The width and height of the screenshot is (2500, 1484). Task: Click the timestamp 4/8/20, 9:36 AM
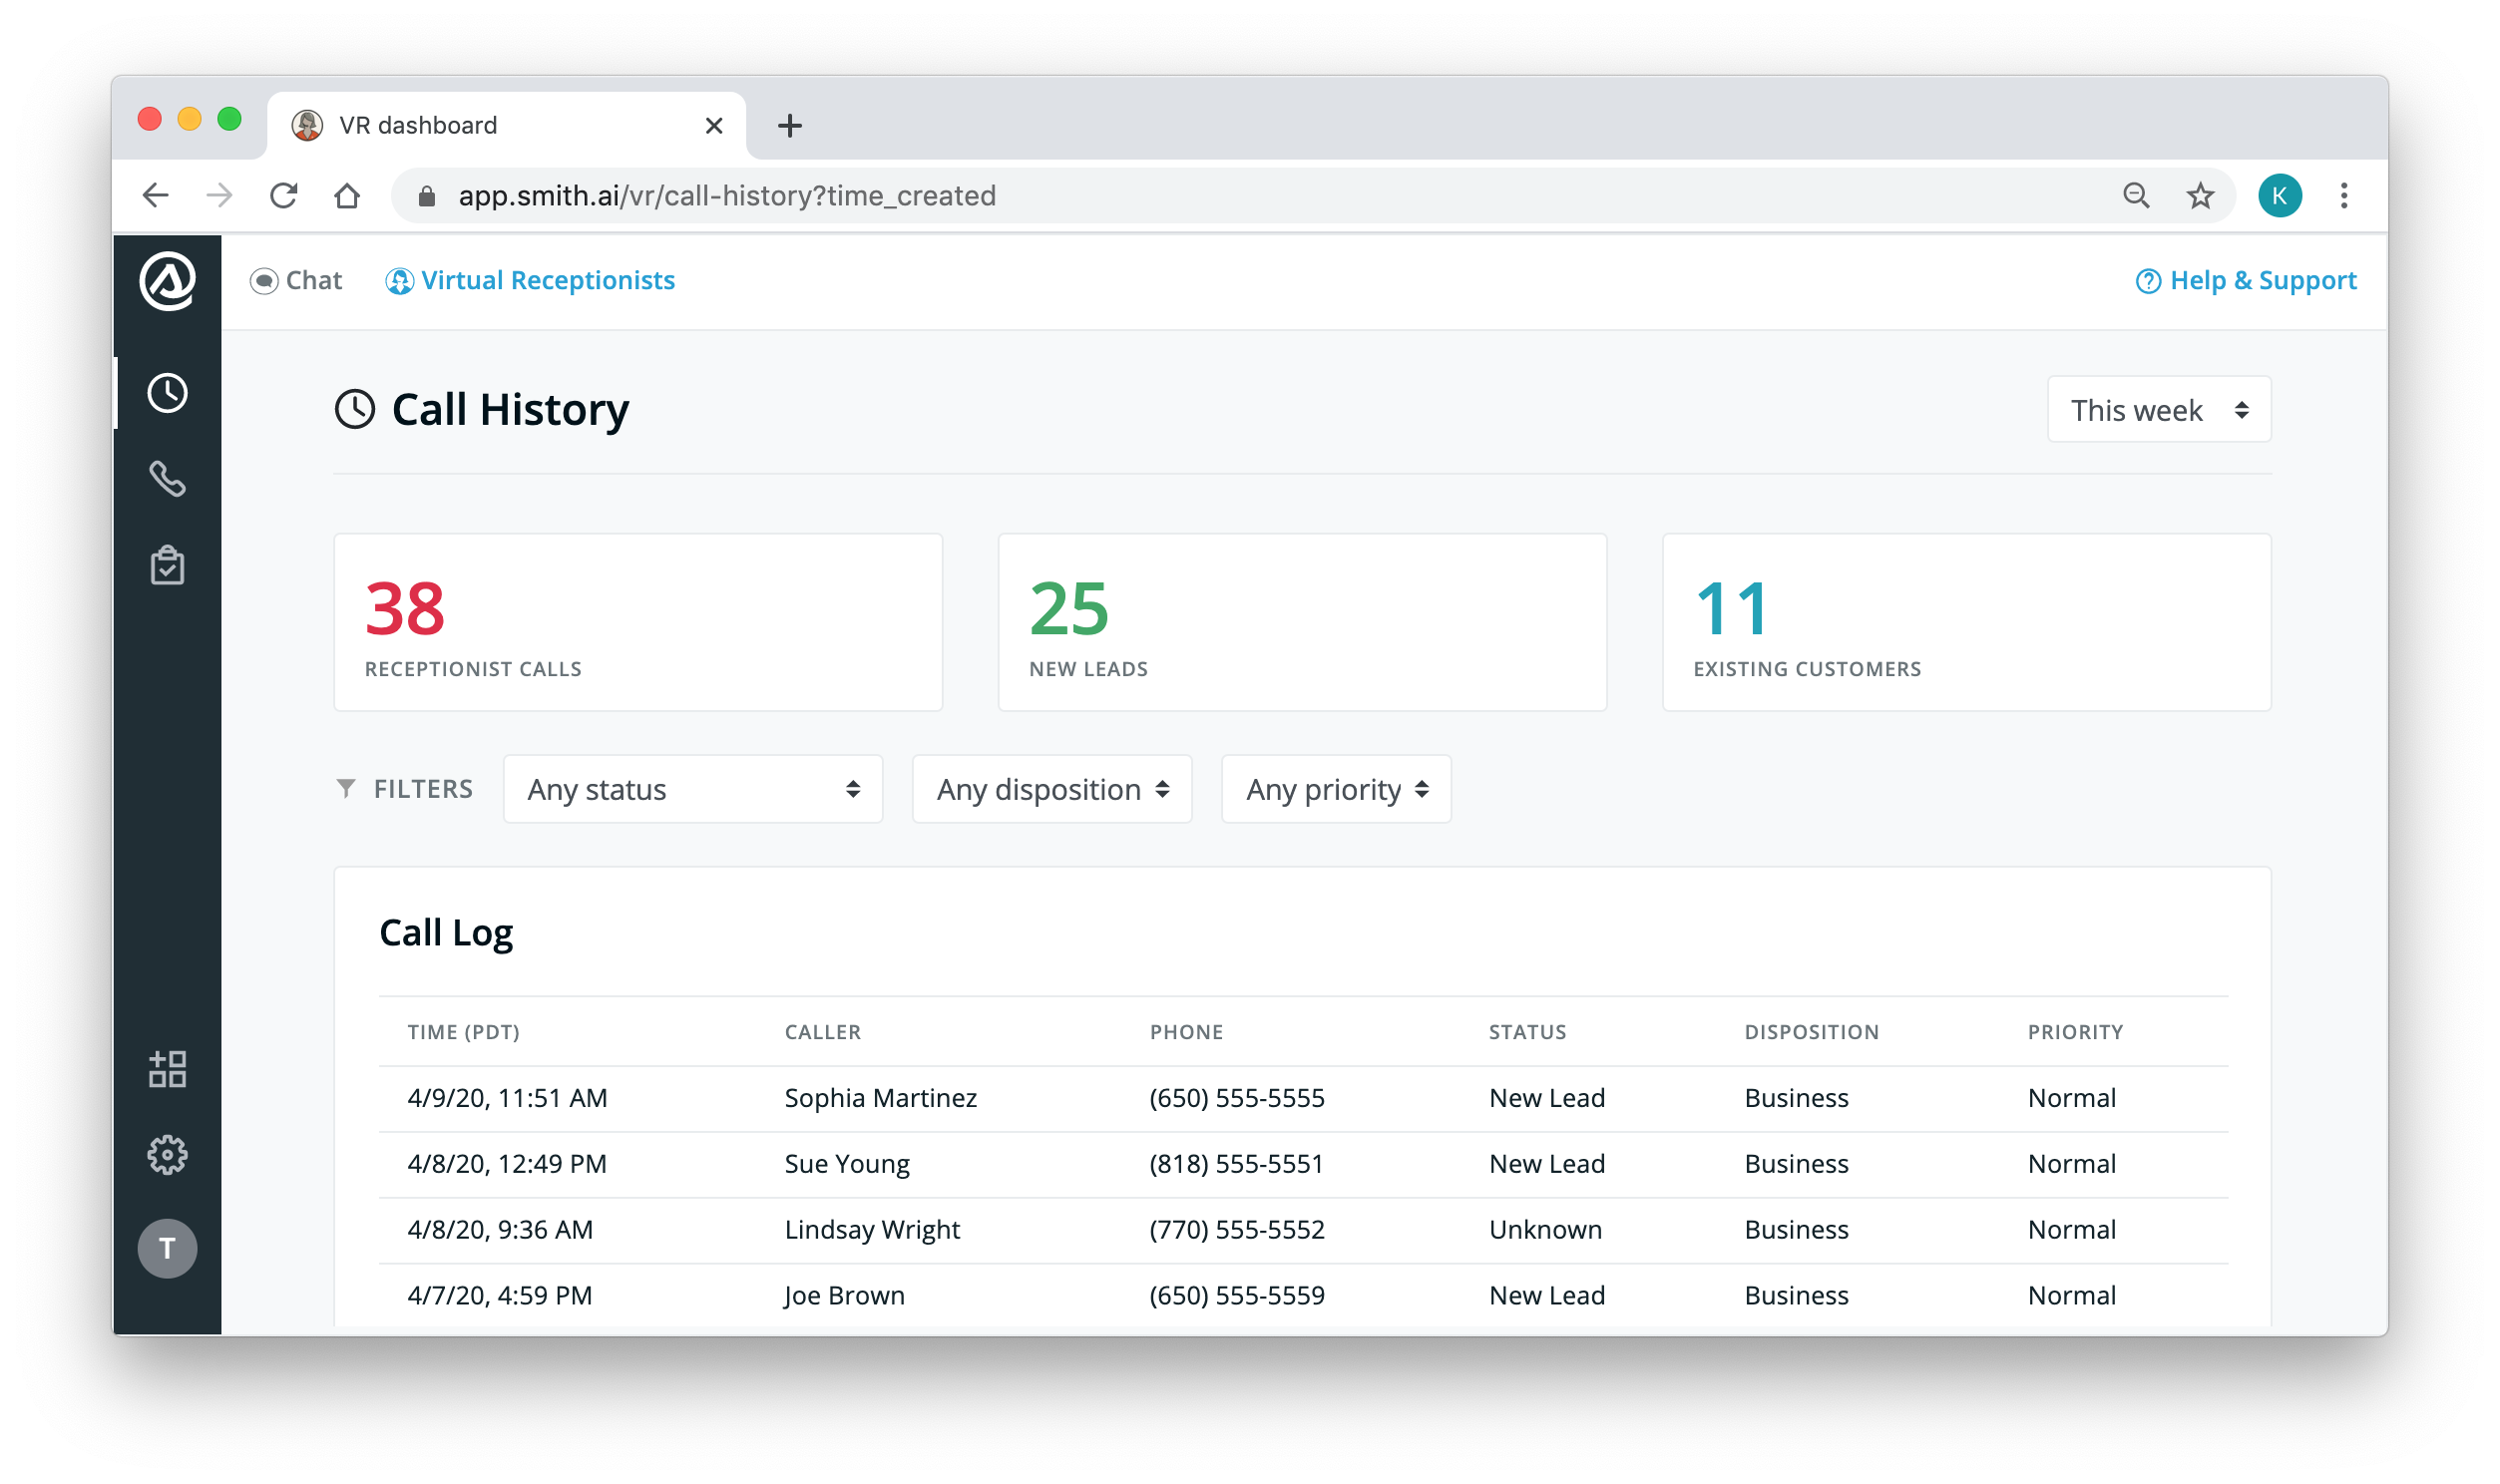500,1230
